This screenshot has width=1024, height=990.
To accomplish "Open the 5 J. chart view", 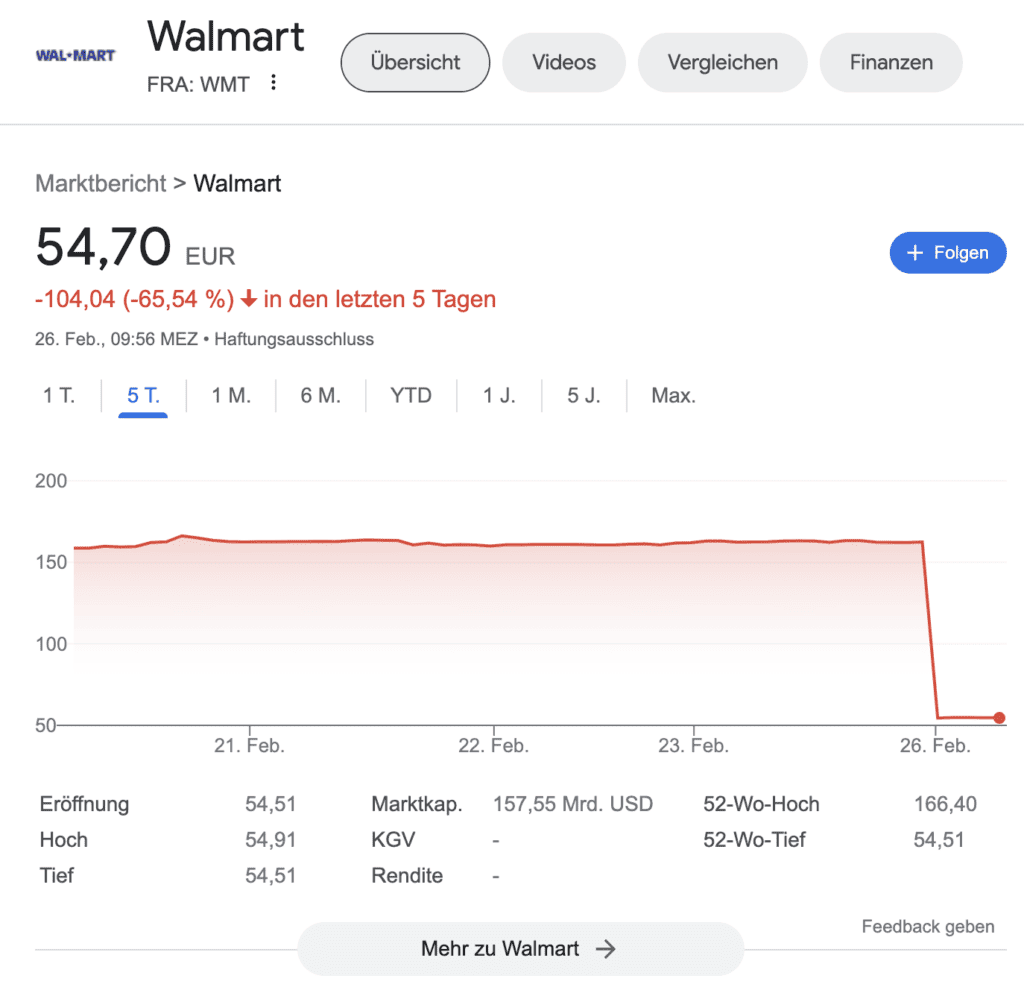I will point(583,395).
